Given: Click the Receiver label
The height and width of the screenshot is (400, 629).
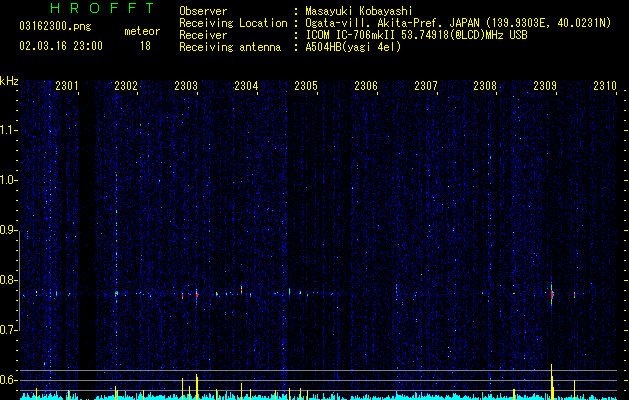Looking at the screenshot, I should click(x=203, y=35).
